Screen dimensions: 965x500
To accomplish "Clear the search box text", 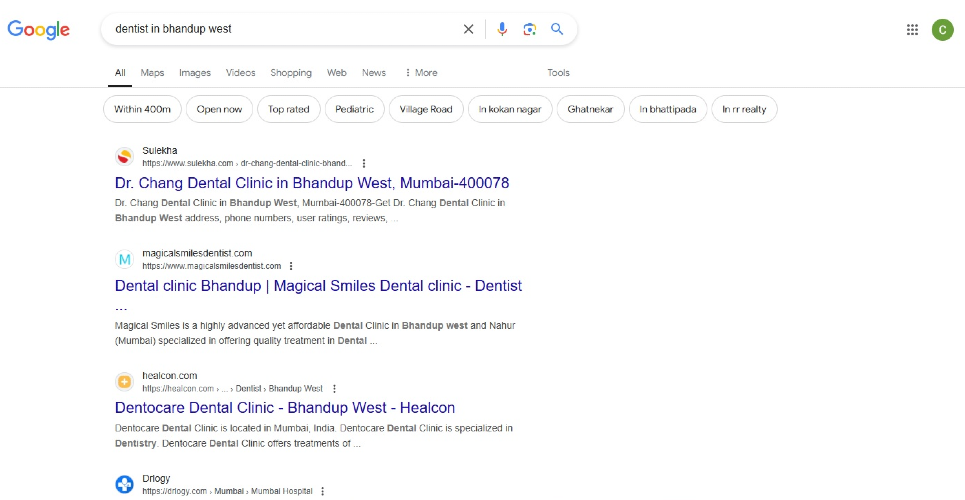I will click(468, 29).
